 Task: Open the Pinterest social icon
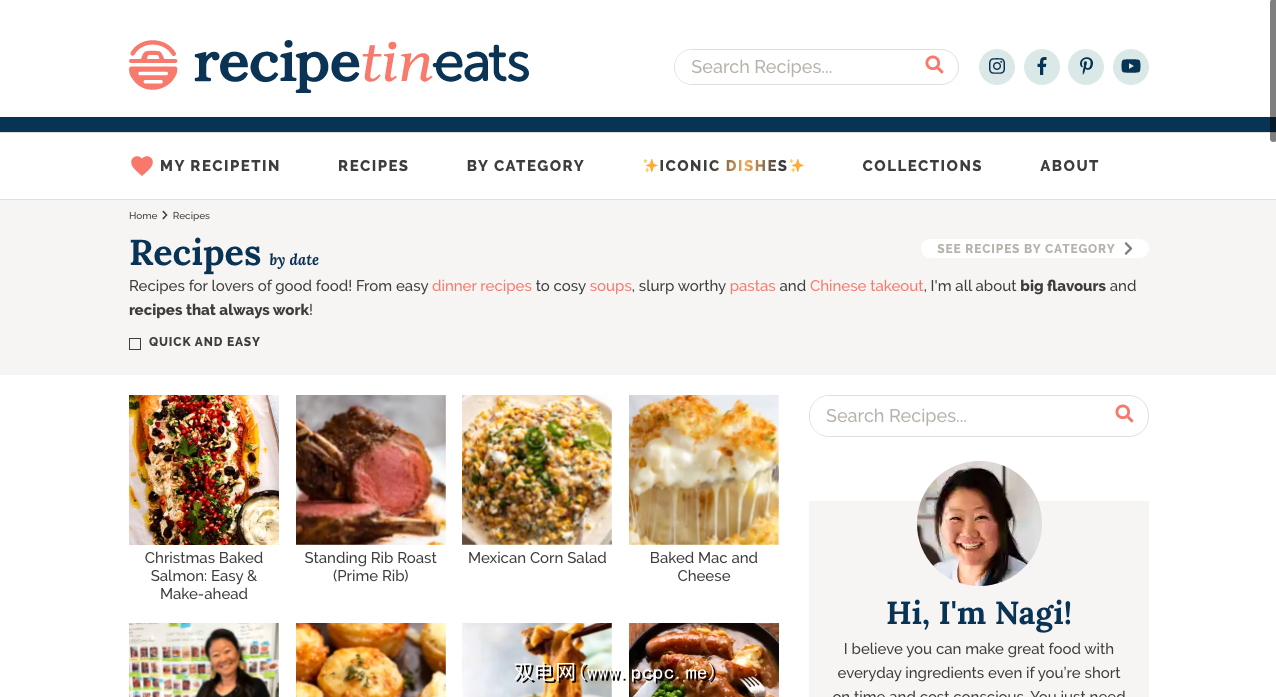pos(1086,67)
